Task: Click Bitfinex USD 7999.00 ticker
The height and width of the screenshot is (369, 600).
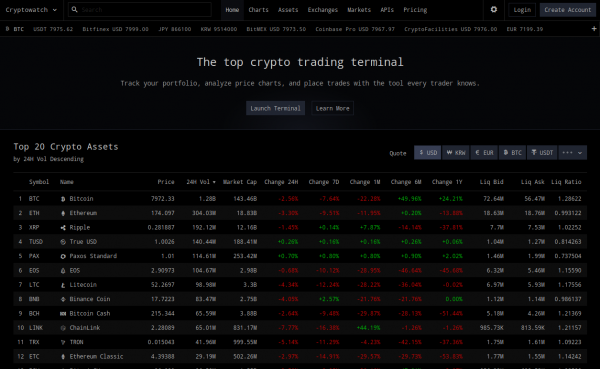Action: [115, 29]
